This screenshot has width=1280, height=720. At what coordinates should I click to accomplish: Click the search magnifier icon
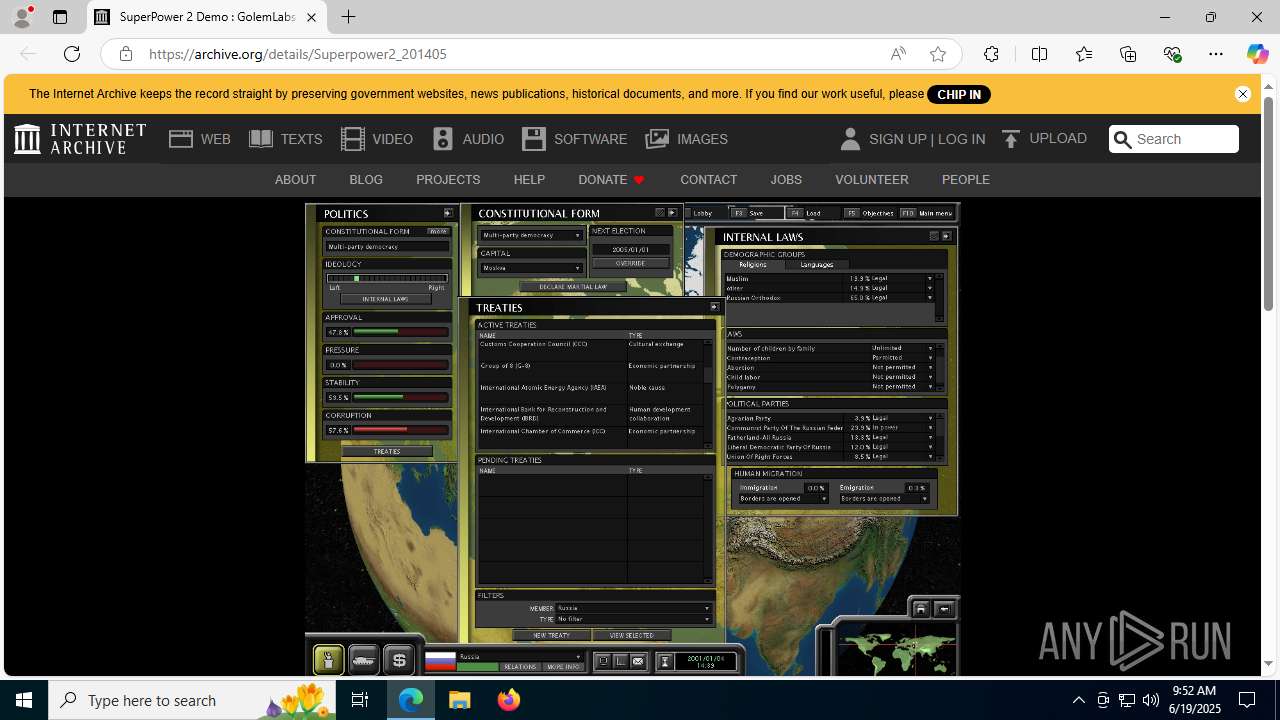coord(1123,140)
